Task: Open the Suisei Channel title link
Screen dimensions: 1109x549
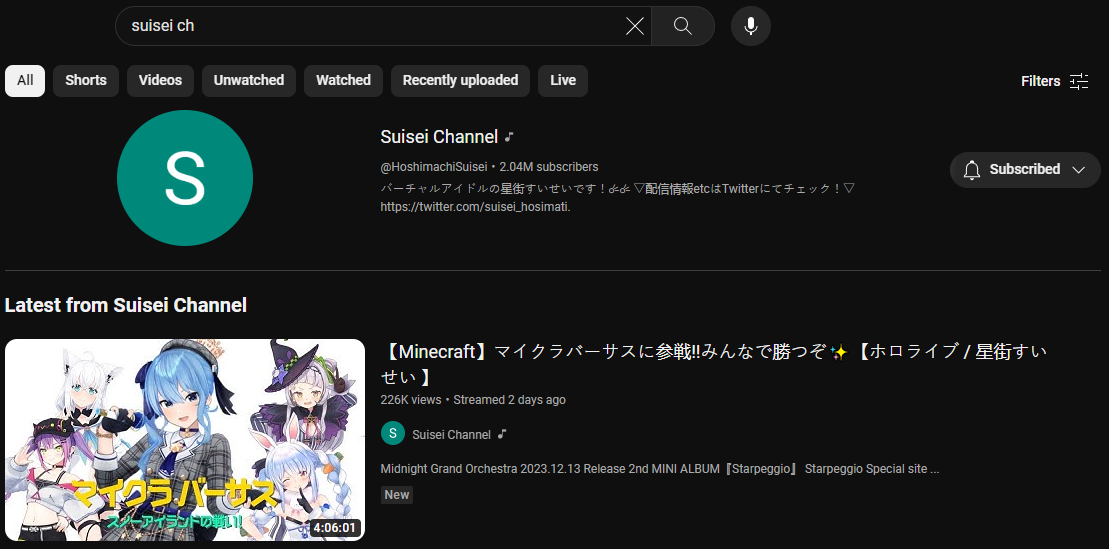Action: [439, 137]
